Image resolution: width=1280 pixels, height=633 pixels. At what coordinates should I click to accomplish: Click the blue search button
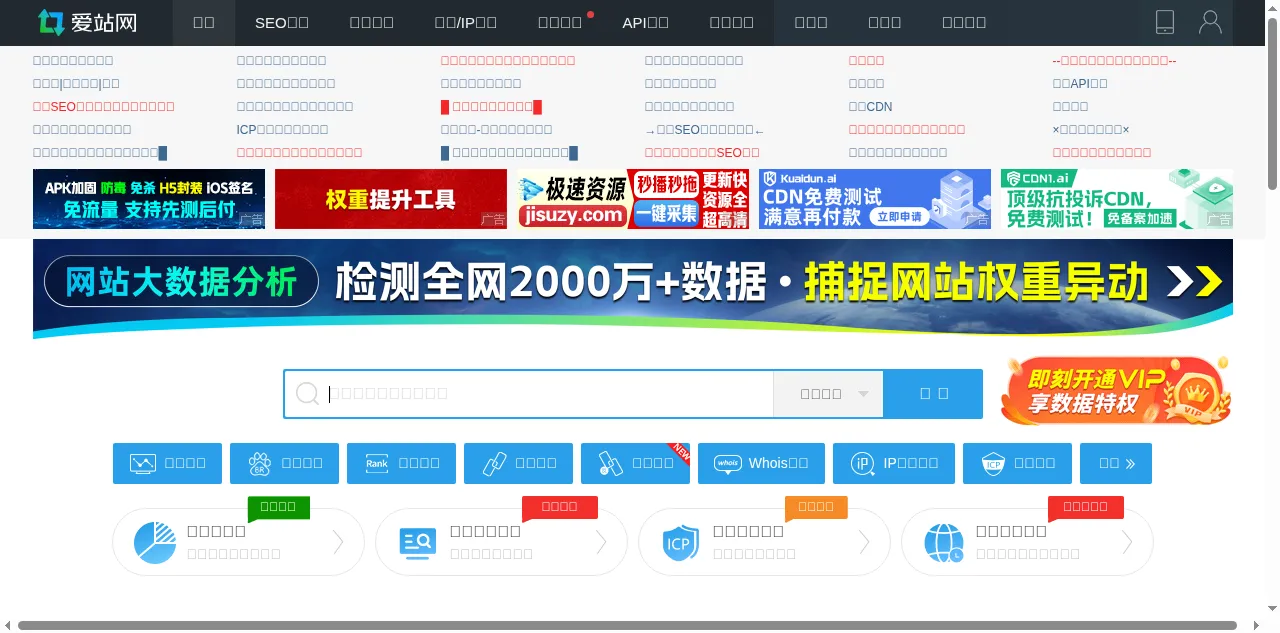[x=933, y=394]
